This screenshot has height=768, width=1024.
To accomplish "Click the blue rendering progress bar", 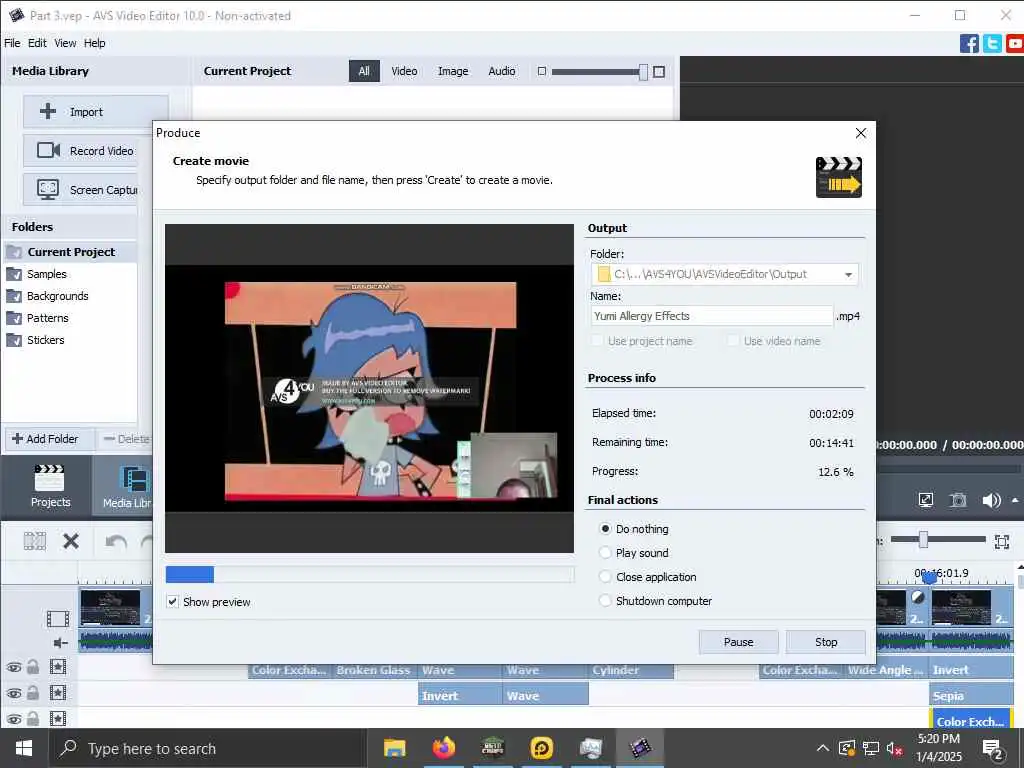I will tap(189, 574).
